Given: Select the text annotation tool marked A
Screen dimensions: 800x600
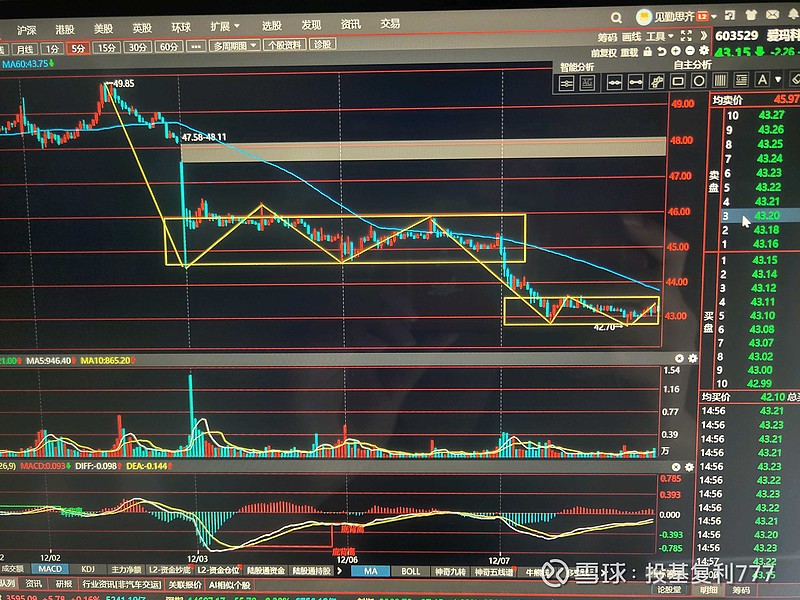Looking at the screenshot, I should pyautogui.click(x=762, y=80).
